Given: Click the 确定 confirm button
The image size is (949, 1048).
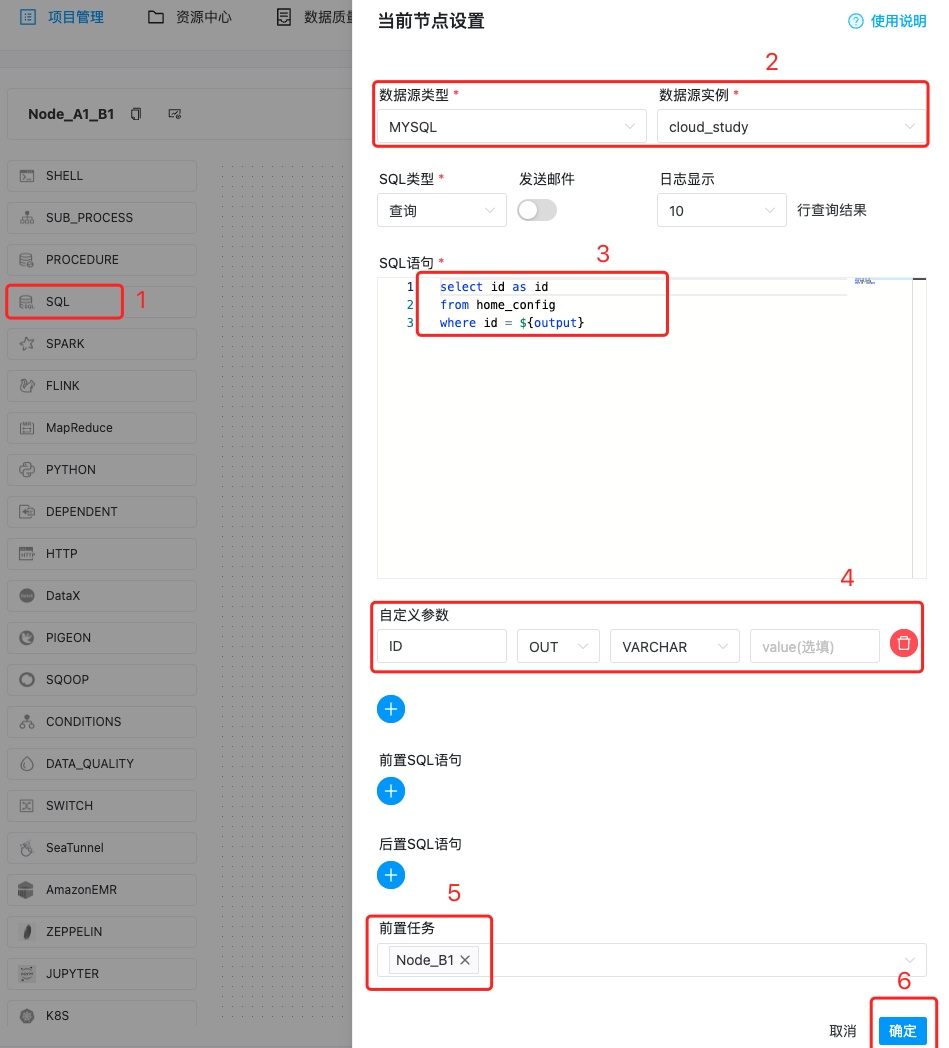Looking at the screenshot, I should [903, 1031].
